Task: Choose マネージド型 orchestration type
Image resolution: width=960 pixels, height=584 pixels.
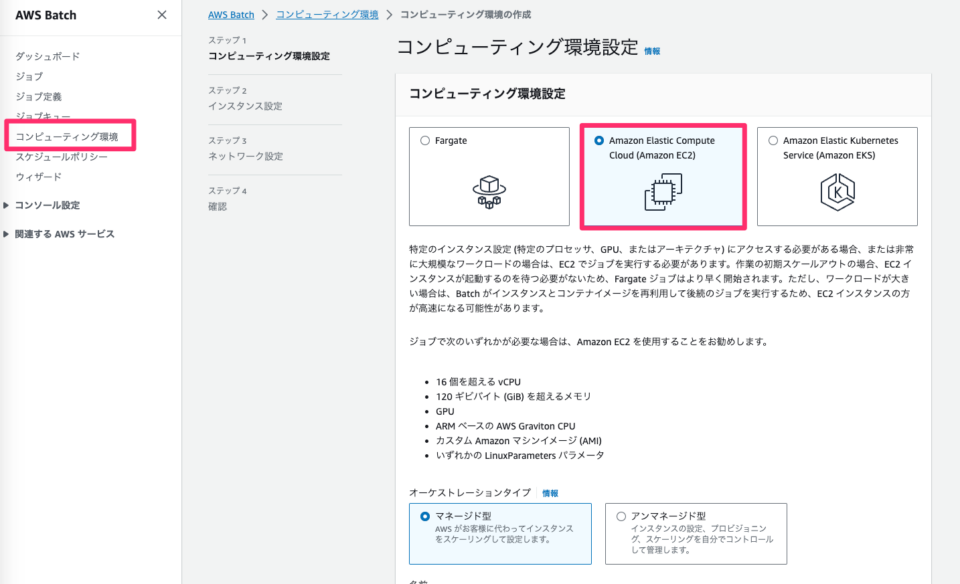Action: tap(500, 534)
